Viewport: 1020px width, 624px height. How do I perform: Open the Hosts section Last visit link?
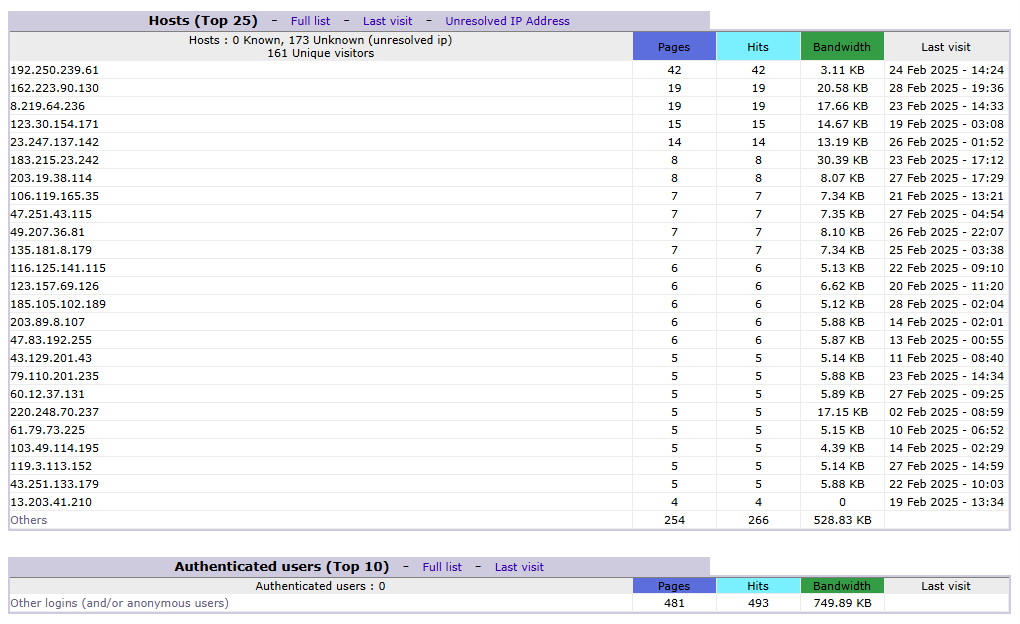388,21
